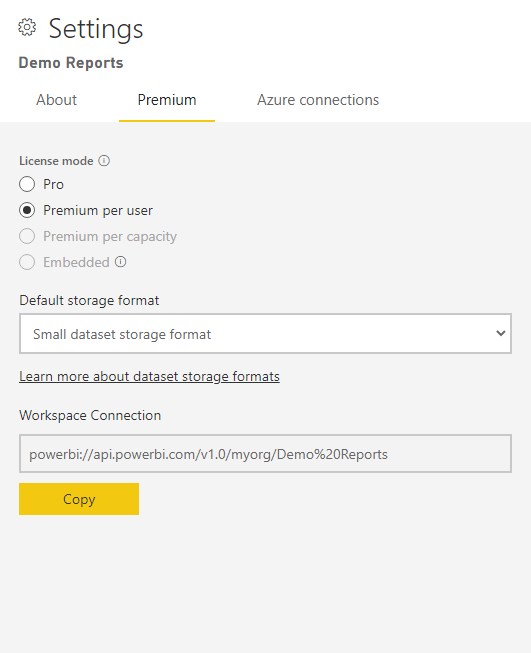Image resolution: width=531 pixels, height=653 pixels.
Task: Select the Premium per user option
Action: coord(27,210)
